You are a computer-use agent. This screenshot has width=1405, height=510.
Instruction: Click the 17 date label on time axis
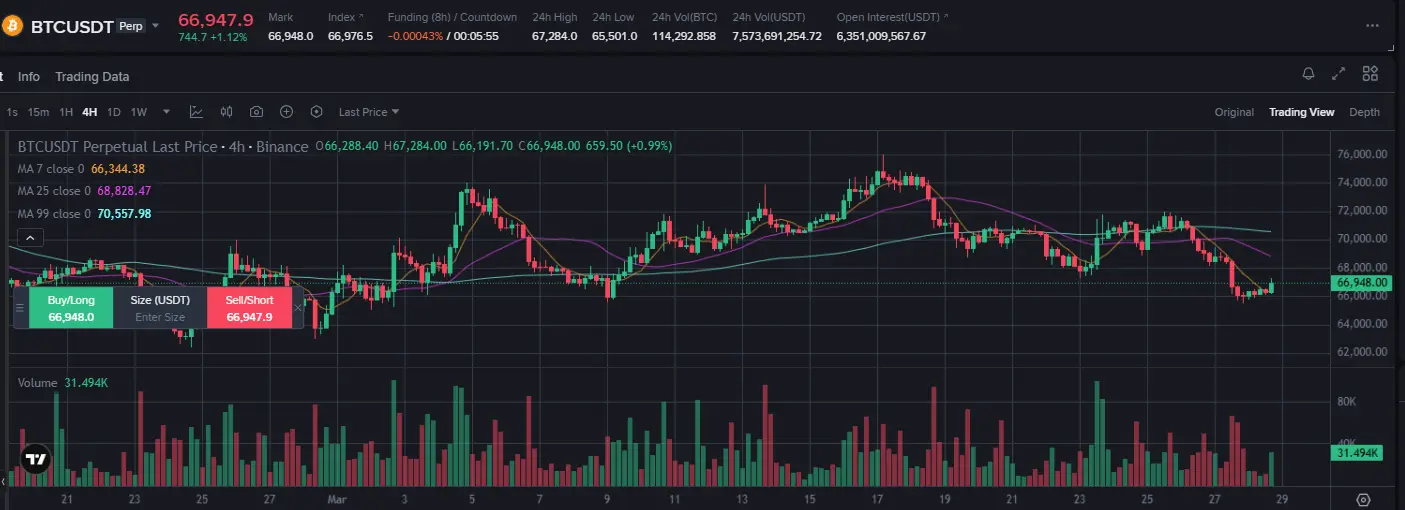[877, 498]
